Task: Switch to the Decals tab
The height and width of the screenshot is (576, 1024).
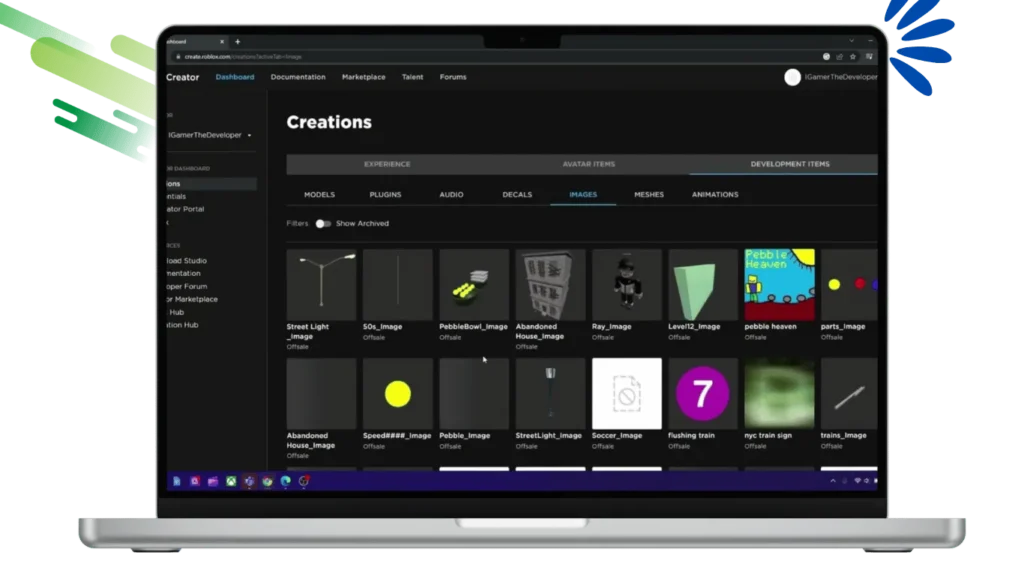Action: [517, 195]
